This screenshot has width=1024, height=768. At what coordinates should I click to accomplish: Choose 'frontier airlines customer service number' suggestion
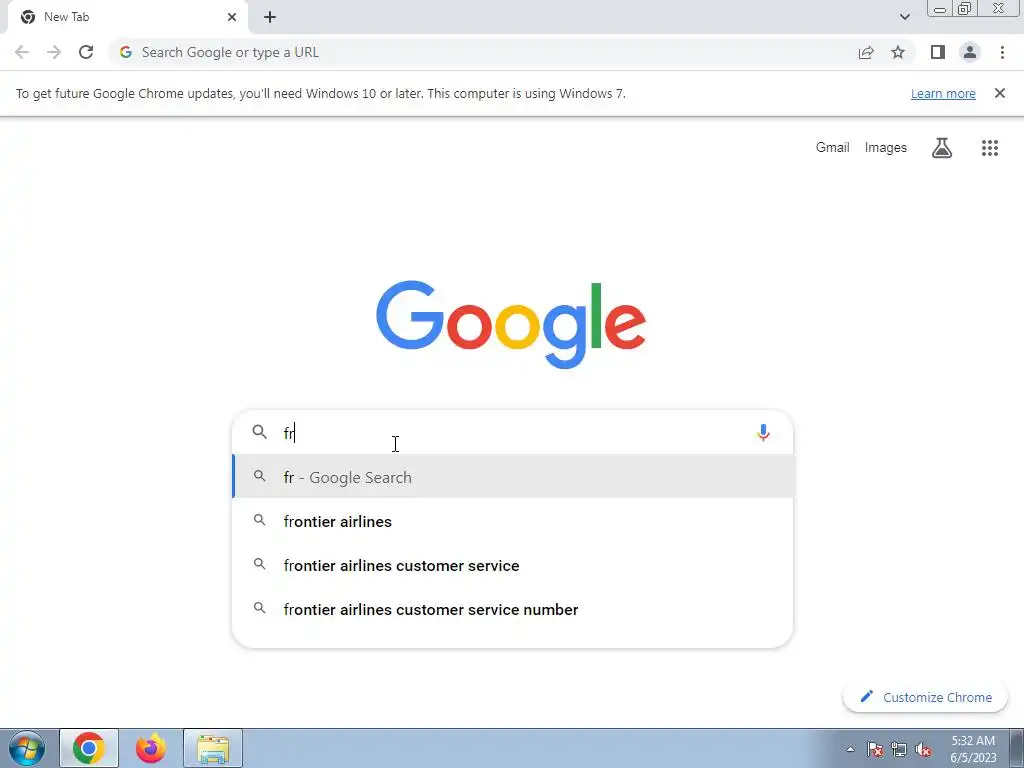point(513,609)
